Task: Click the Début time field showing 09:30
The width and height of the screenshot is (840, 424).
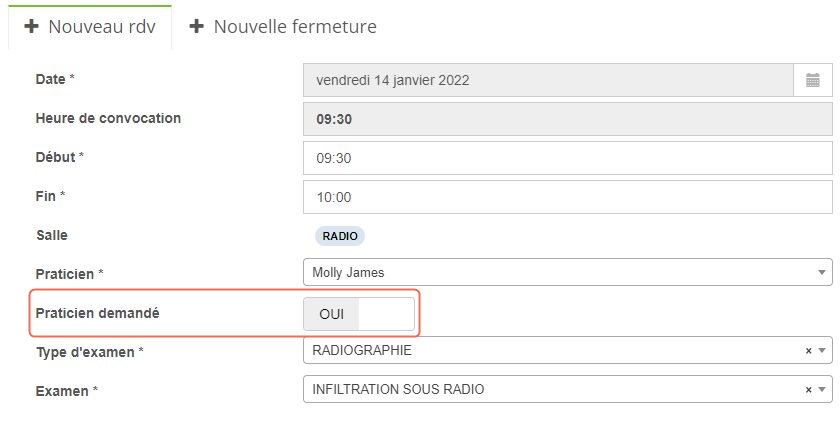Action: pyautogui.click(x=567, y=158)
